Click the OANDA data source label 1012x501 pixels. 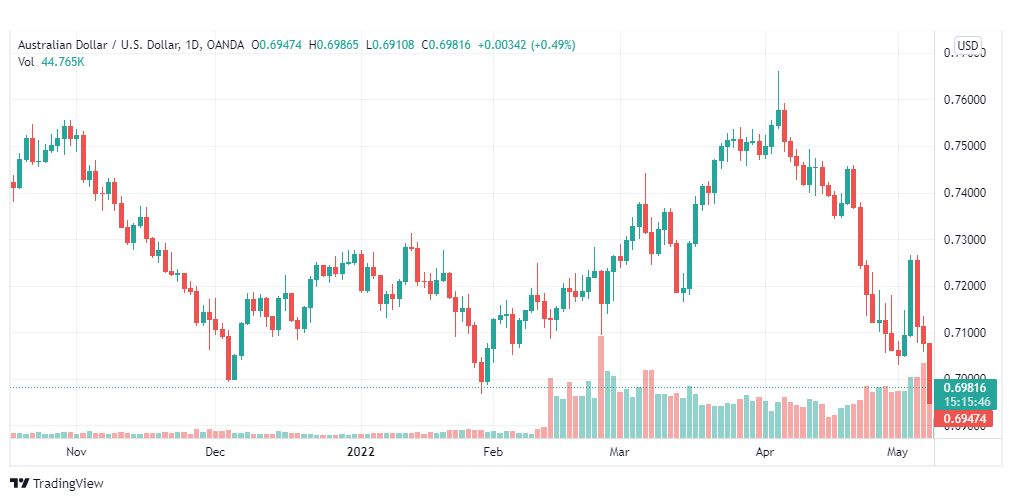[x=226, y=45]
